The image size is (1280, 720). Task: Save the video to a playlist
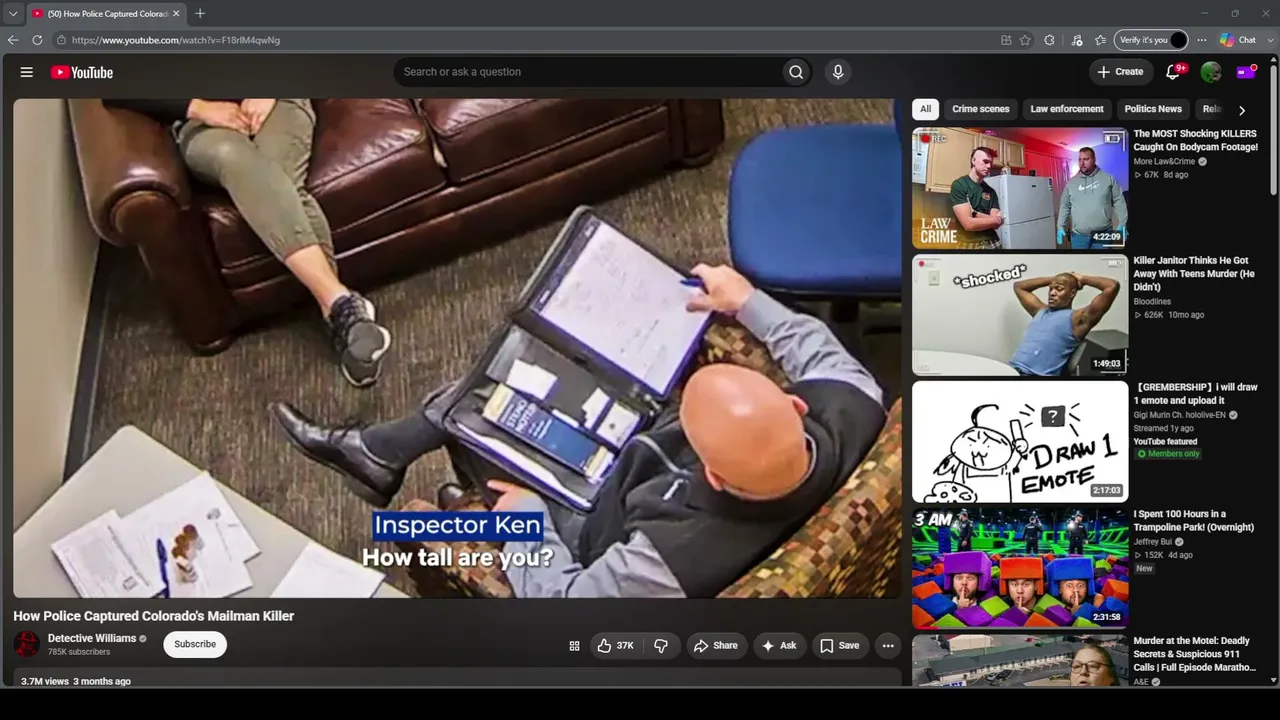pos(840,646)
